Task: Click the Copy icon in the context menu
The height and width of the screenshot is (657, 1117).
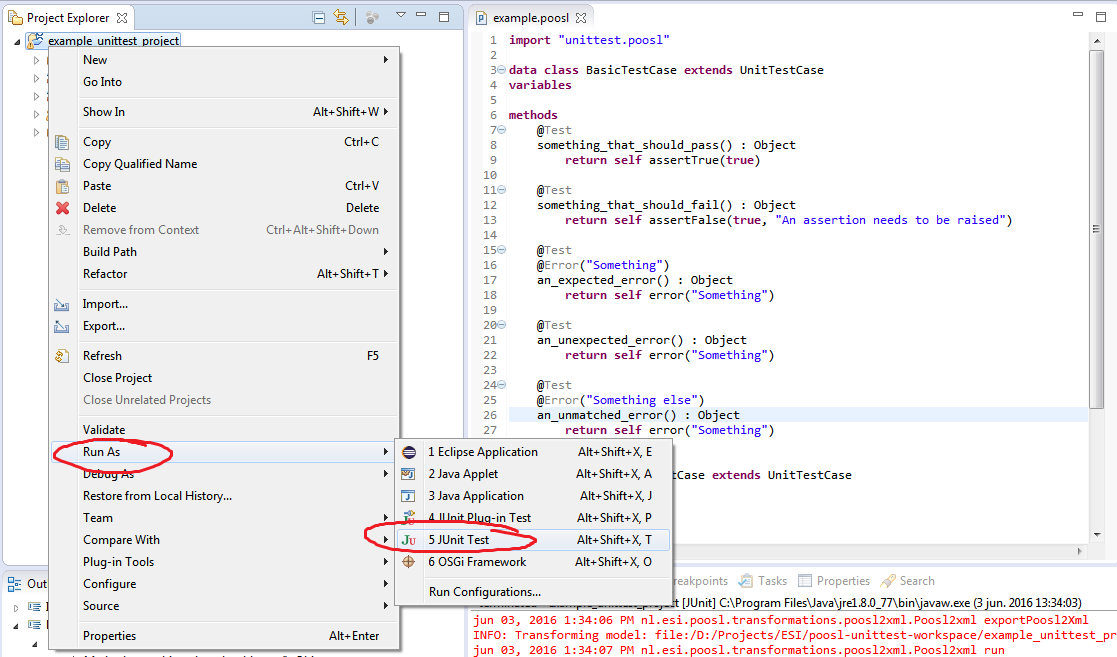Action: click(x=63, y=142)
